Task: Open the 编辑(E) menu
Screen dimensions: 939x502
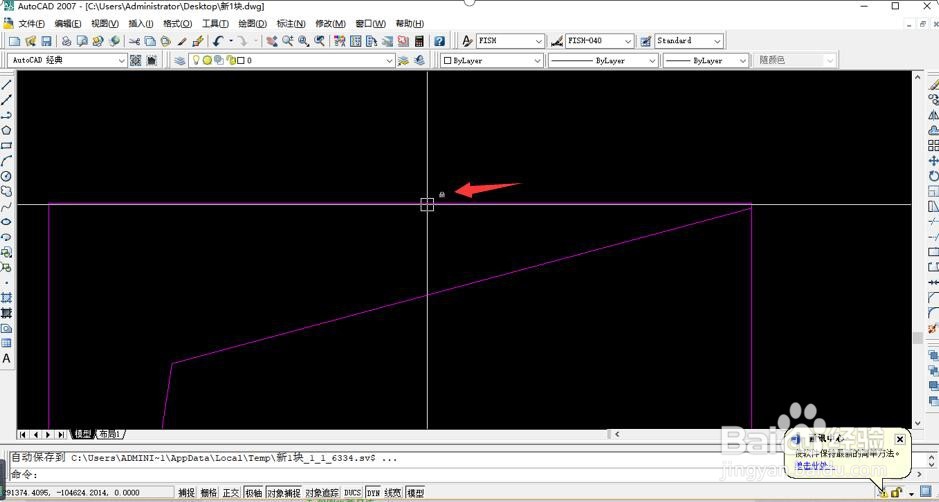Action: tap(68, 23)
